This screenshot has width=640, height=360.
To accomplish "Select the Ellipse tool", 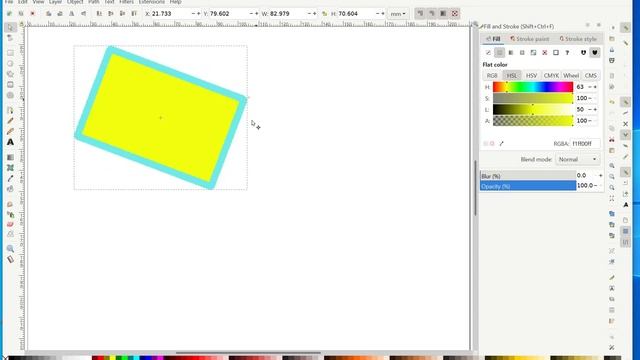I will [x=10, y=64].
